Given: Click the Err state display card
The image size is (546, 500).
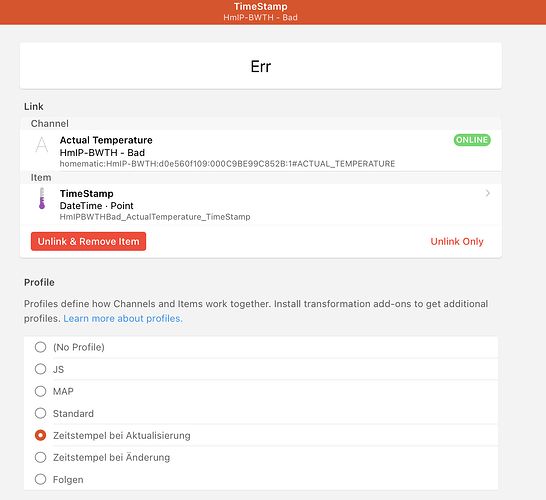Looking at the screenshot, I should coord(261,66).
